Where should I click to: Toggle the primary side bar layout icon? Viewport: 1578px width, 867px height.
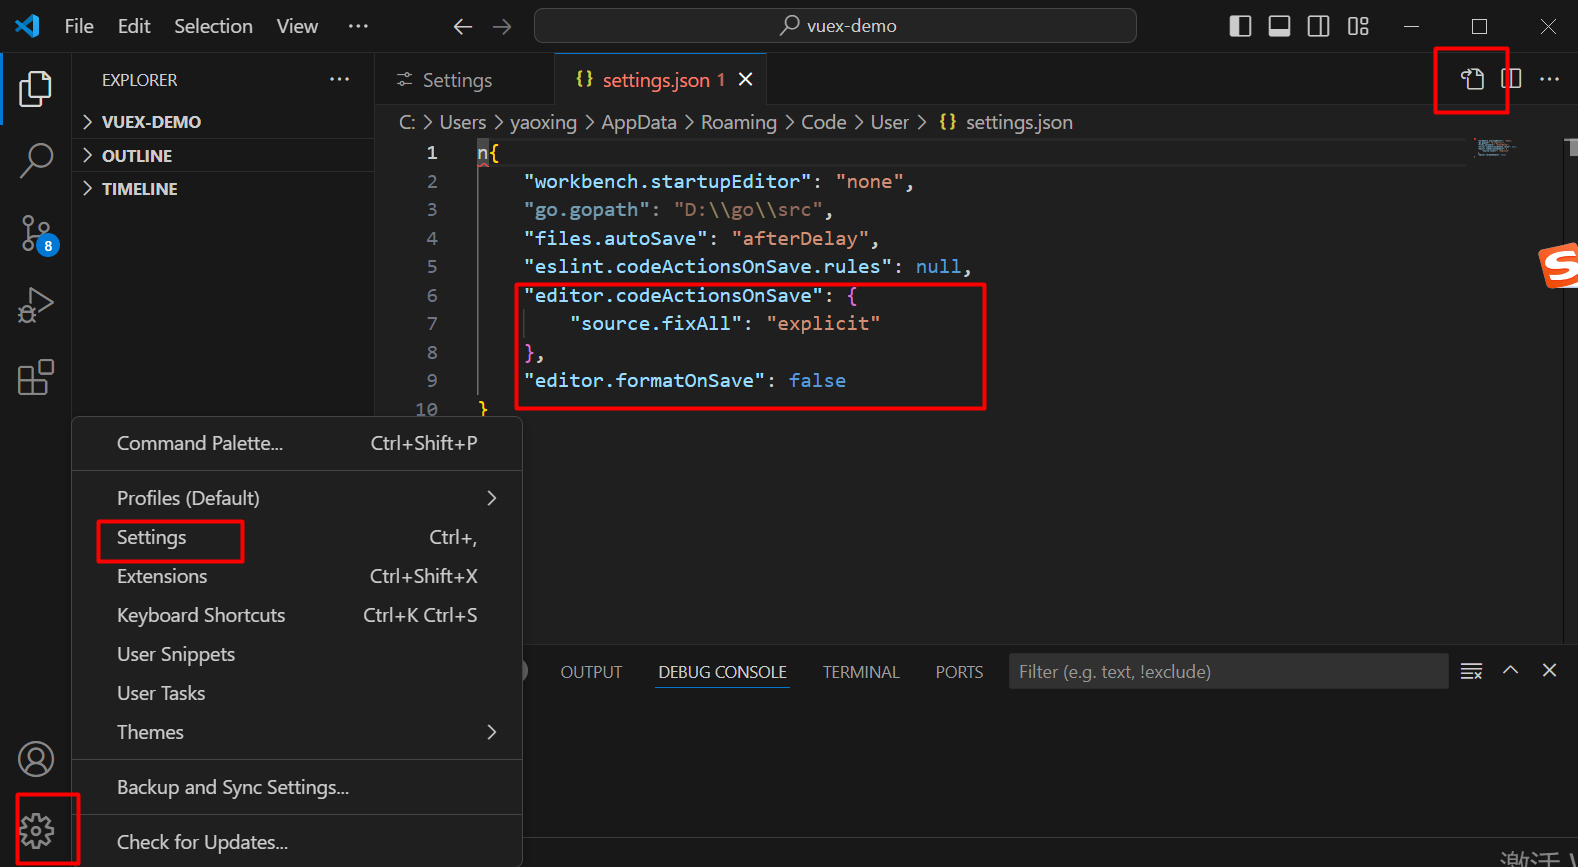tap(1240, 26)
